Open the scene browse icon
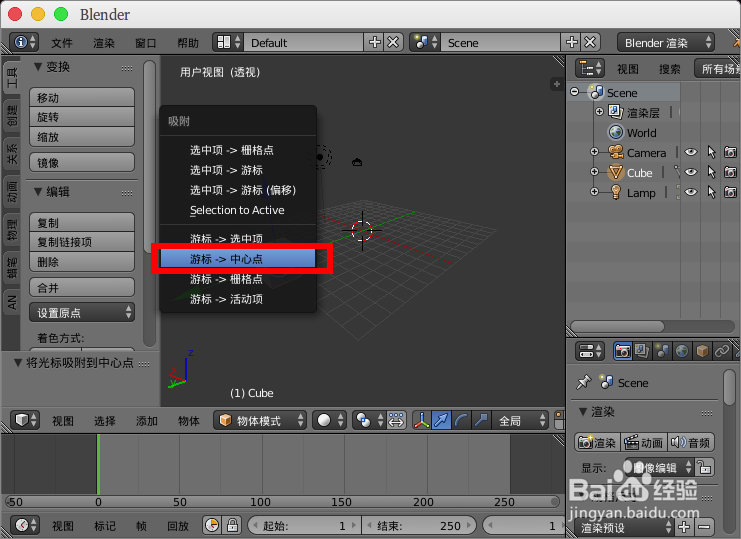 (x=425, y=43)
